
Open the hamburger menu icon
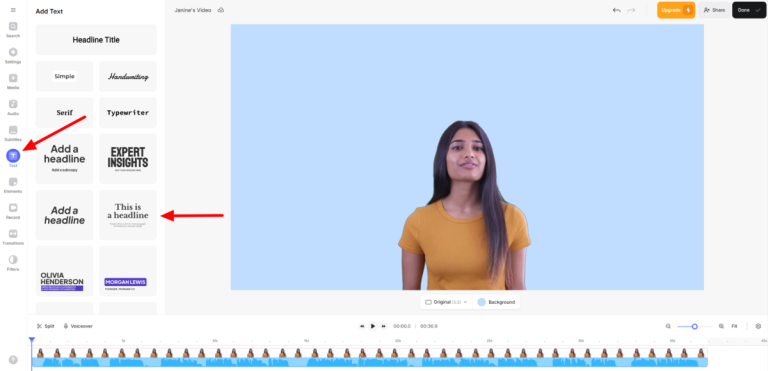[x=13, y=10]
